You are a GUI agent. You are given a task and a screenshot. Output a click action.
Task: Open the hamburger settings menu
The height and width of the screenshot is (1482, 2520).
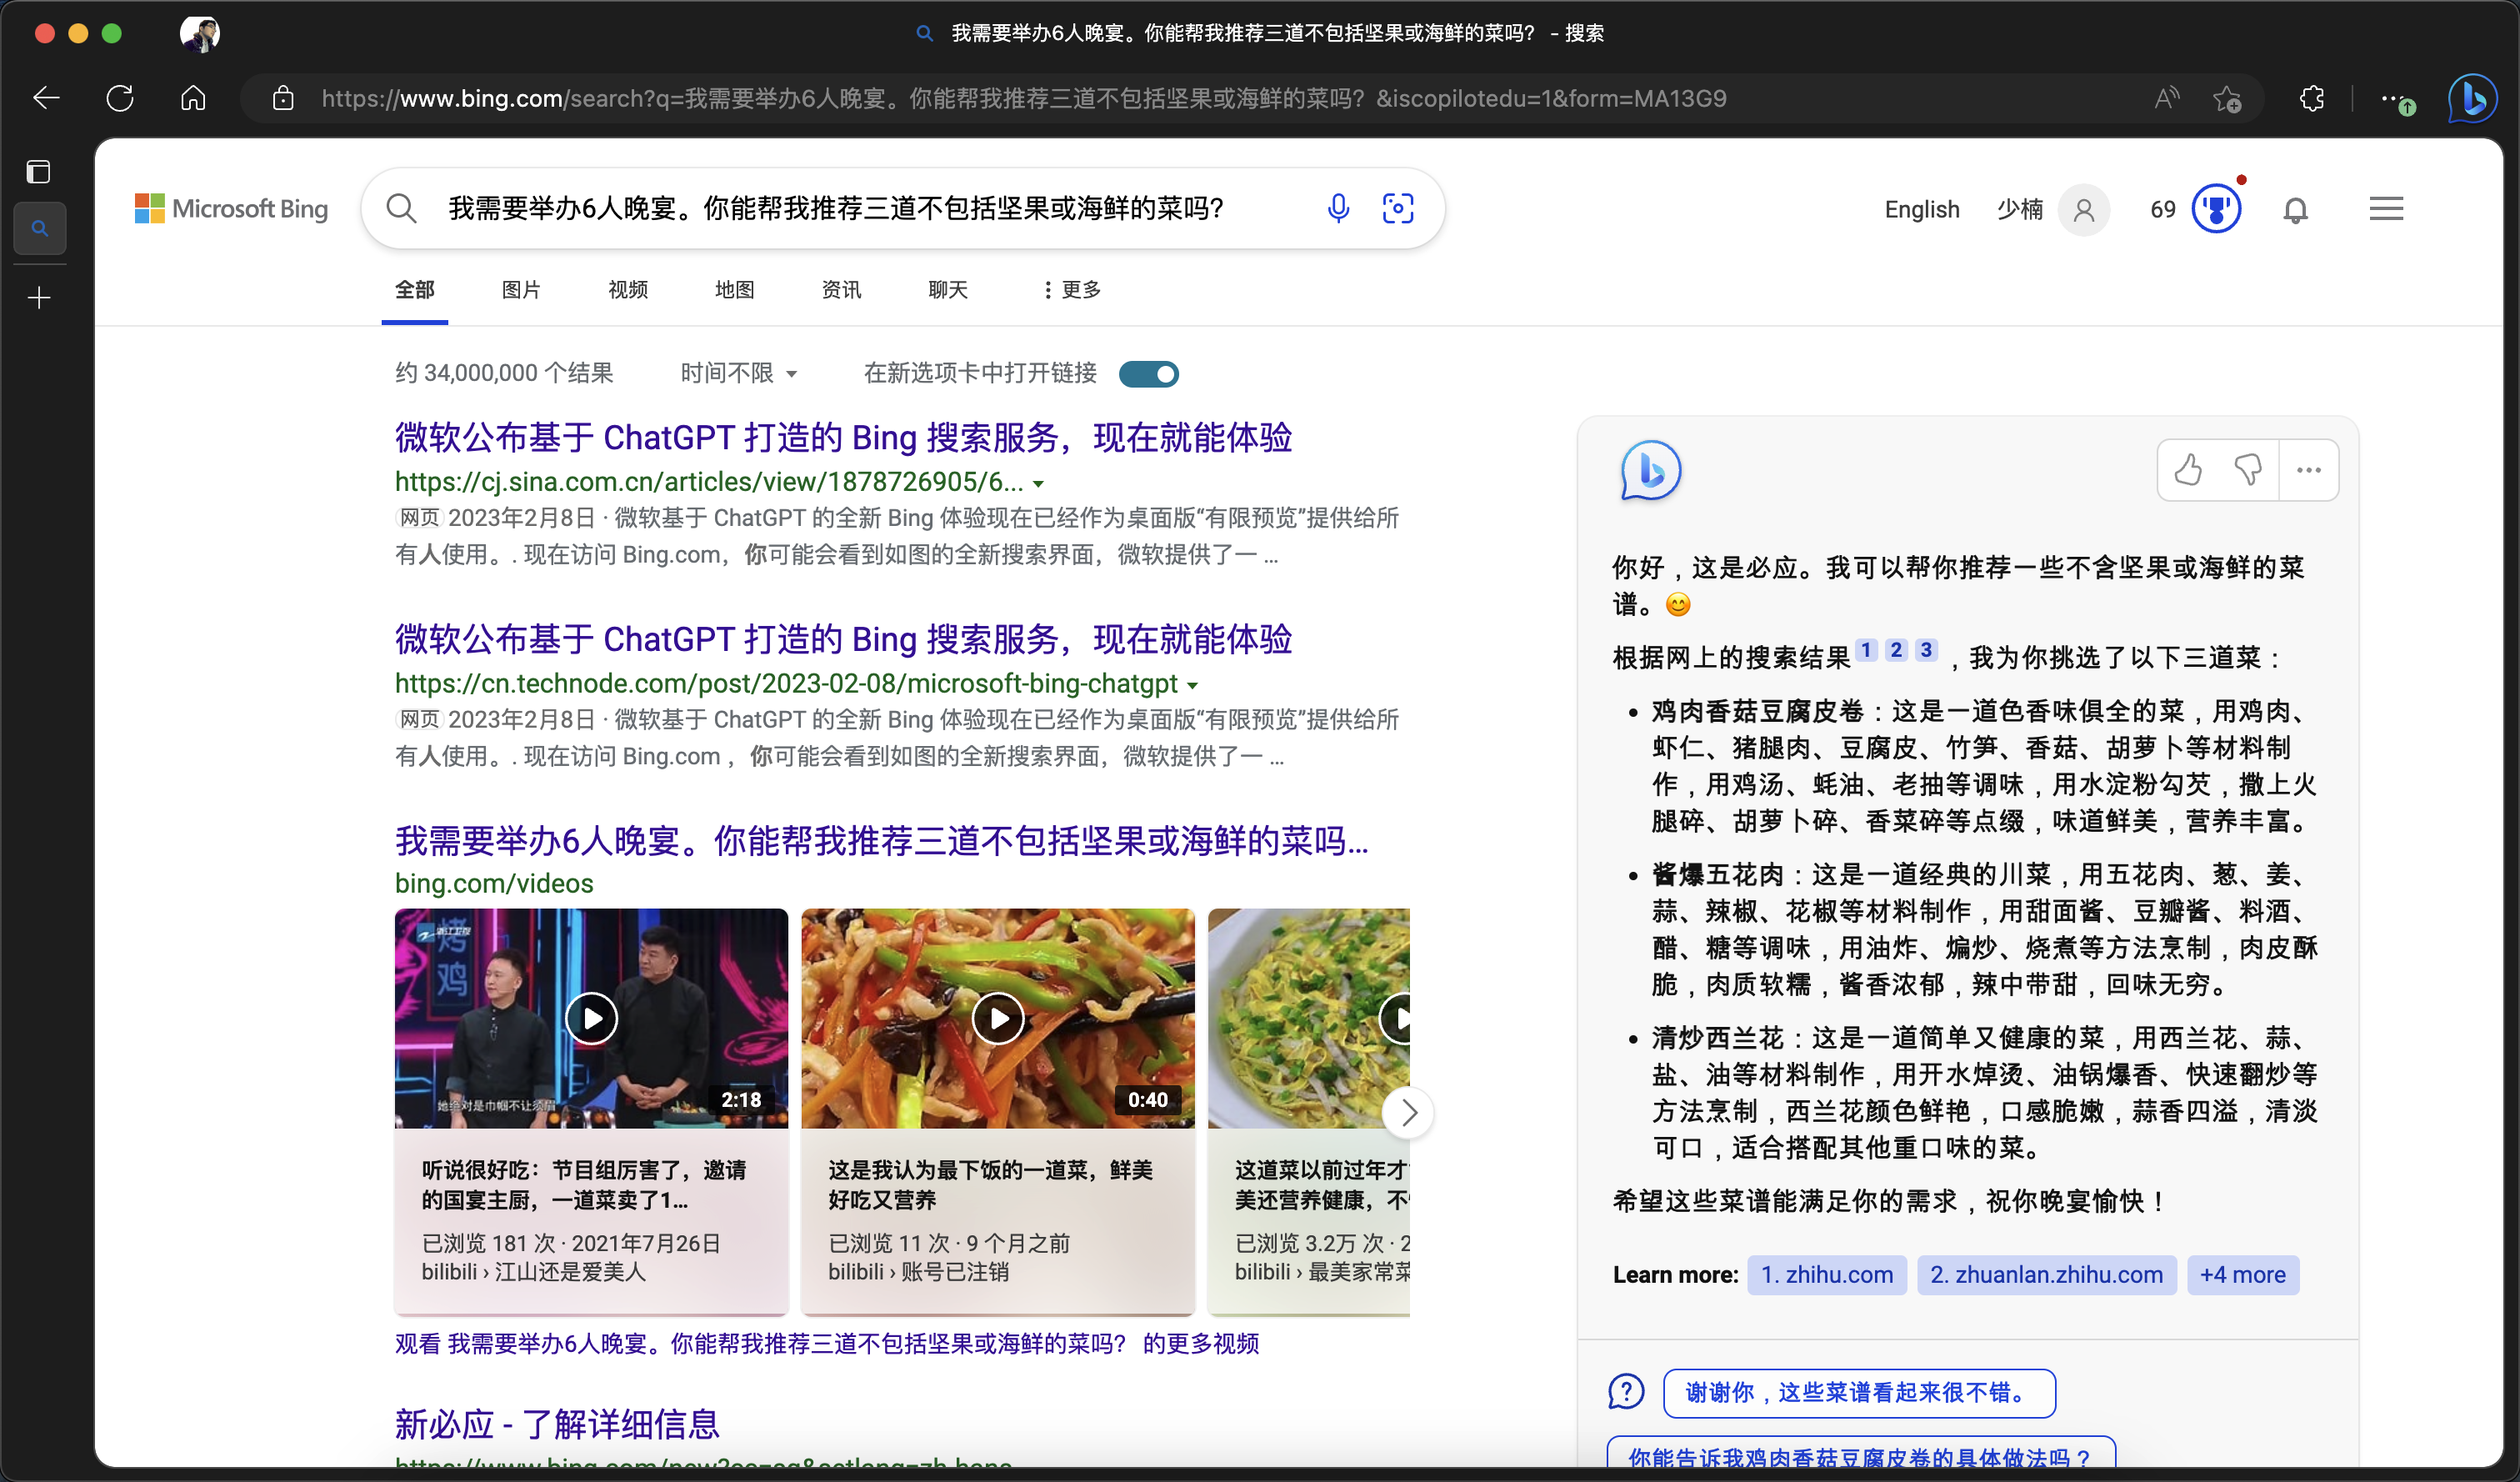(2386, 209)
